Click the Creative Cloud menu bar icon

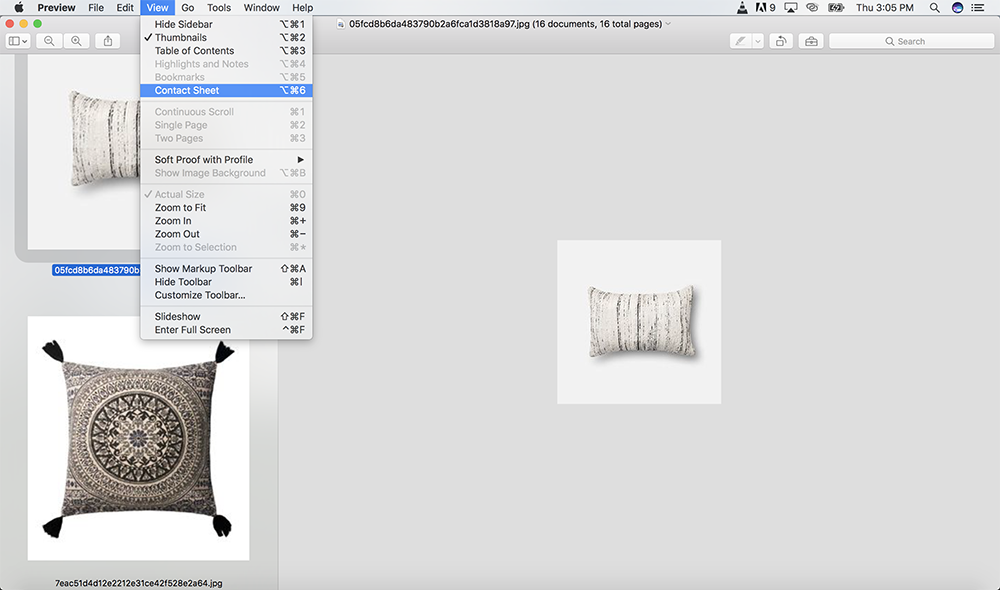pyautogui.click(x=812, y=8)
